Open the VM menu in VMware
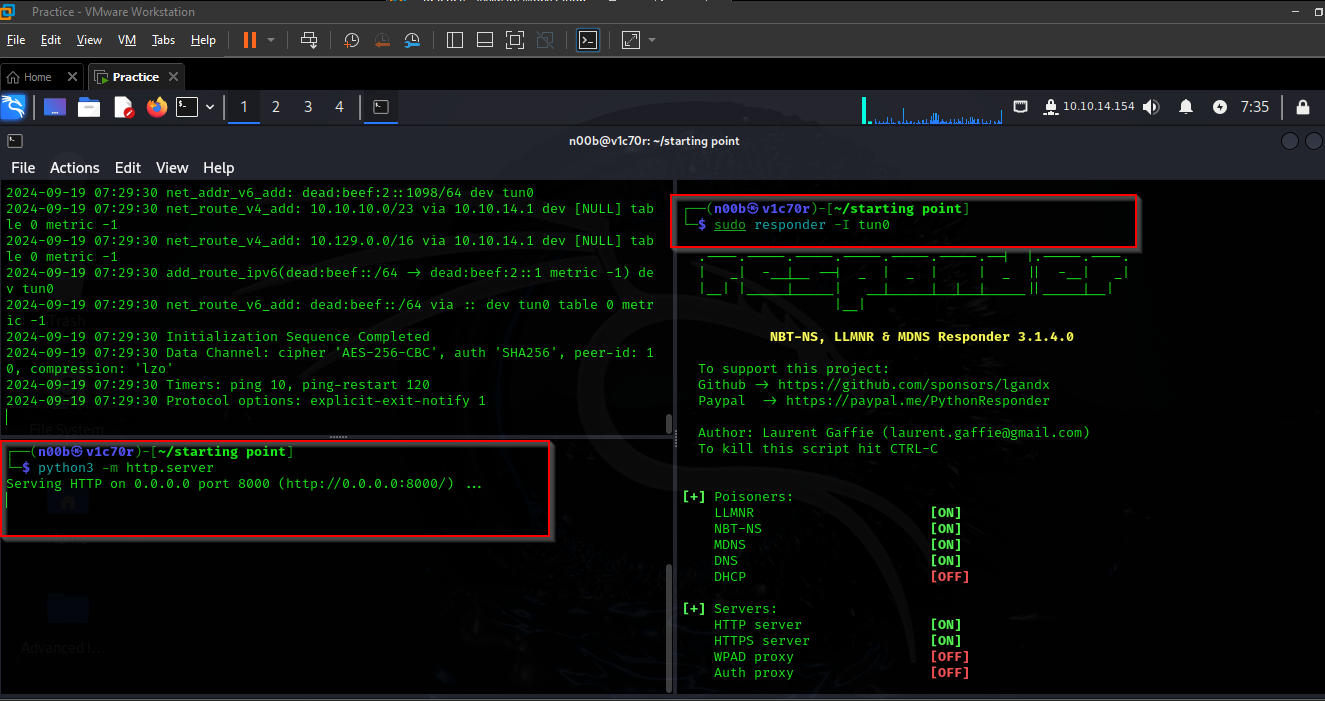This screenshot has width=1325, height=701. point(127,40)
